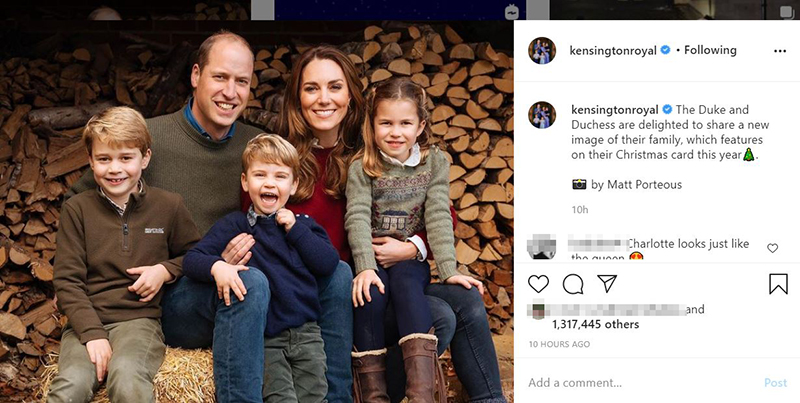Share the post via paper plane icon
This screenshot has width=800, height=403.
point(606,284)
